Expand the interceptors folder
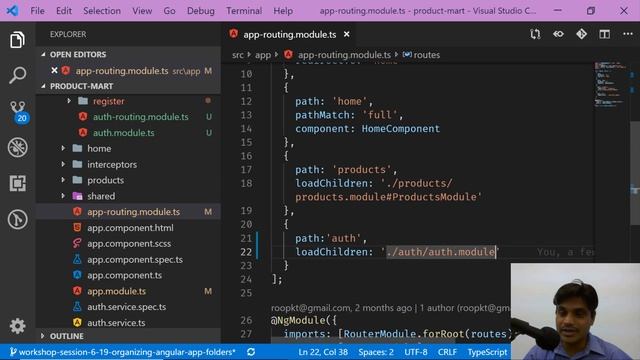Image resolution: width=640 pixels, height=360 pixels. (x=63, y=164)
